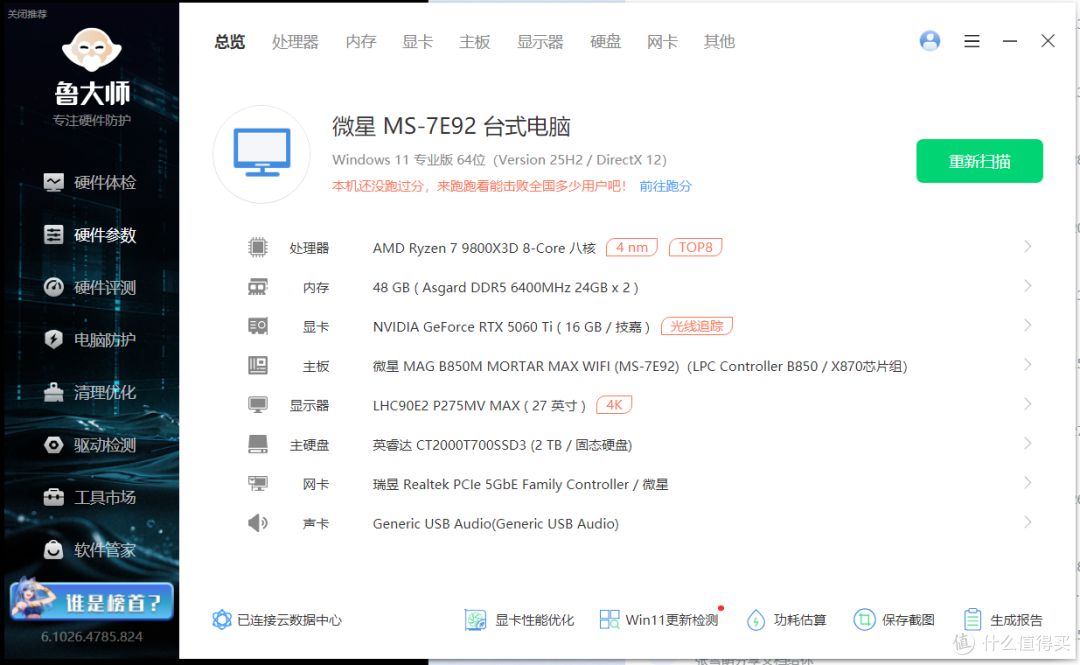Expand the 主板 row chevron
The image size is (1080, 665).
pos(1028,365)
